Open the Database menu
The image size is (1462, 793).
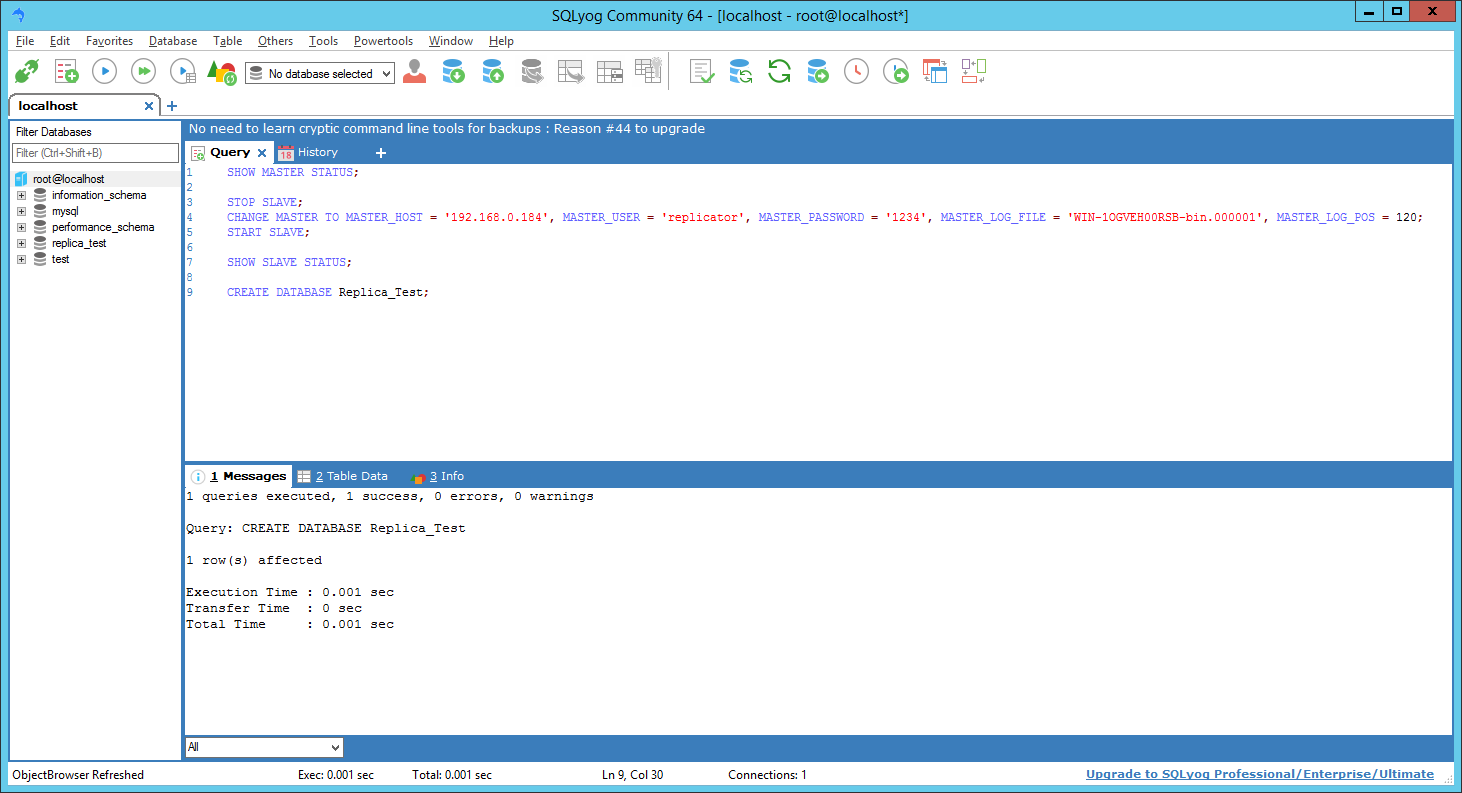click(173, 41)
